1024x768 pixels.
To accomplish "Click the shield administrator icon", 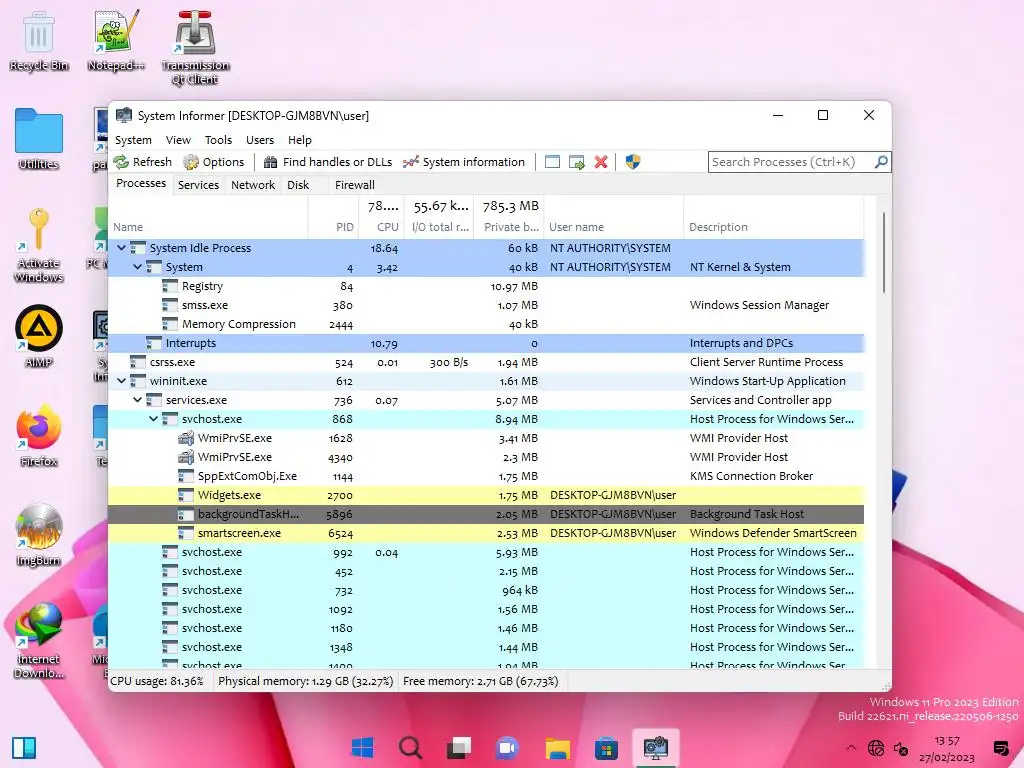I will (x=632, y=162).
